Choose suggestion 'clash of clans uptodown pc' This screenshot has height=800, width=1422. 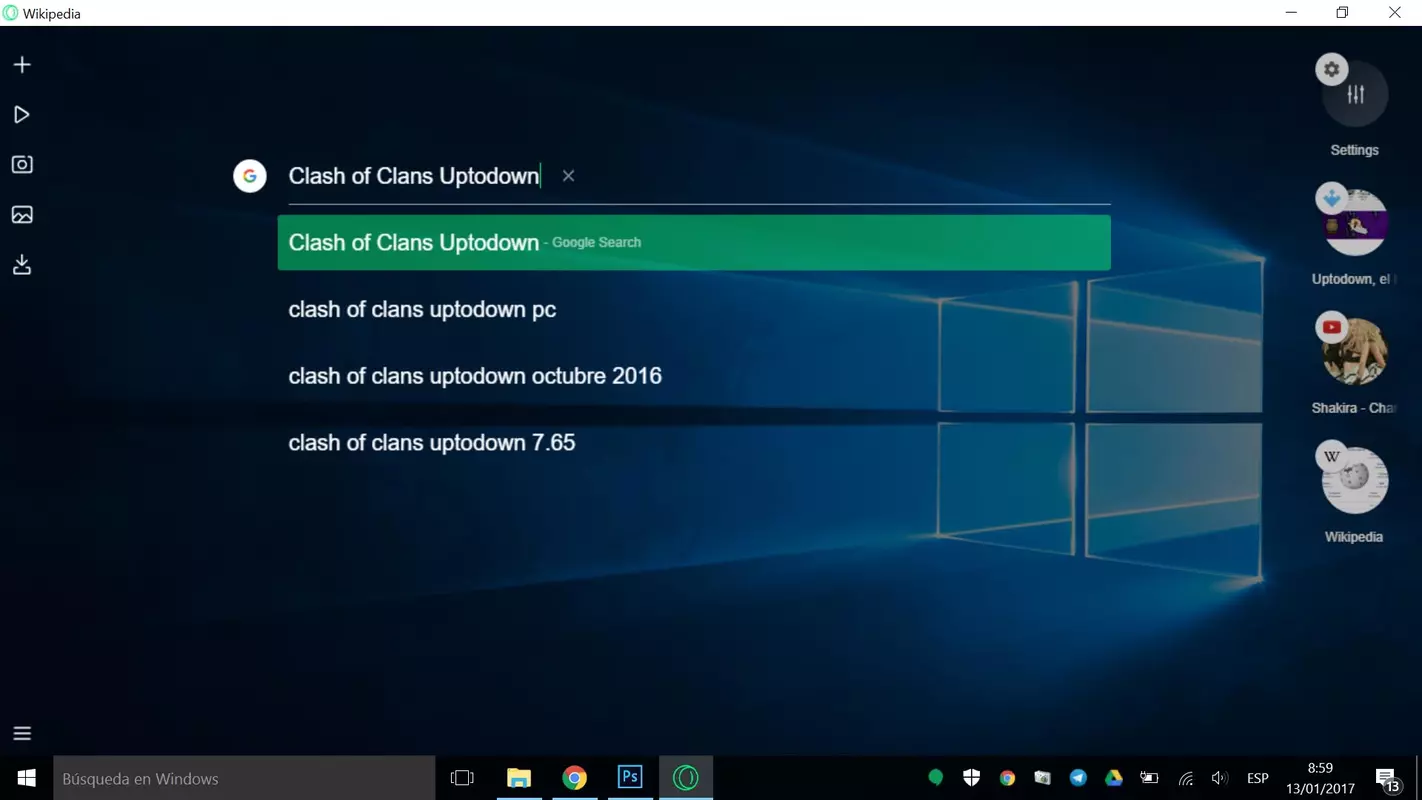tap(422, 310)
